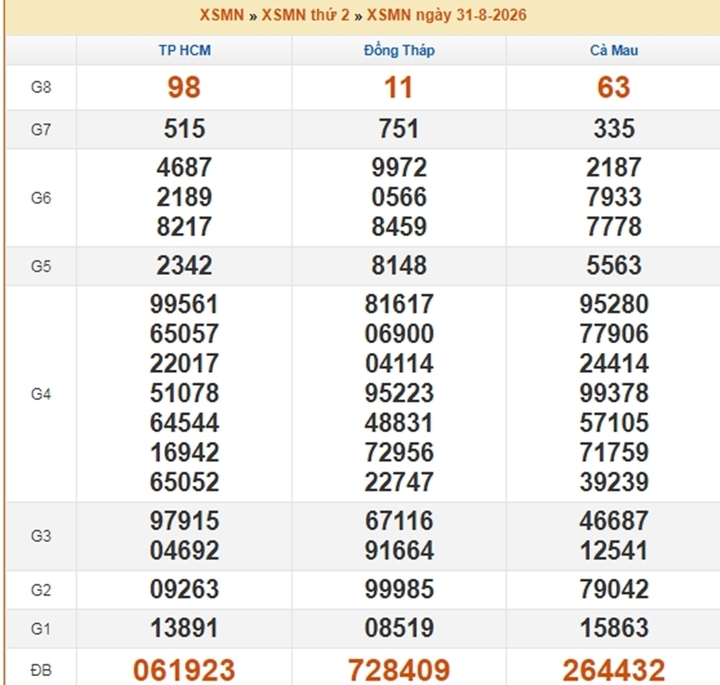This screenshot has height=685, width=720.
Task: Select G4 number 16942
Action: click(x=184, y=453)
